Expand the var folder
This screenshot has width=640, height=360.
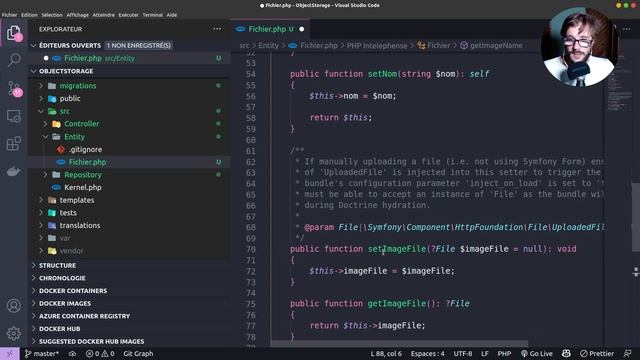click(41, 238)
